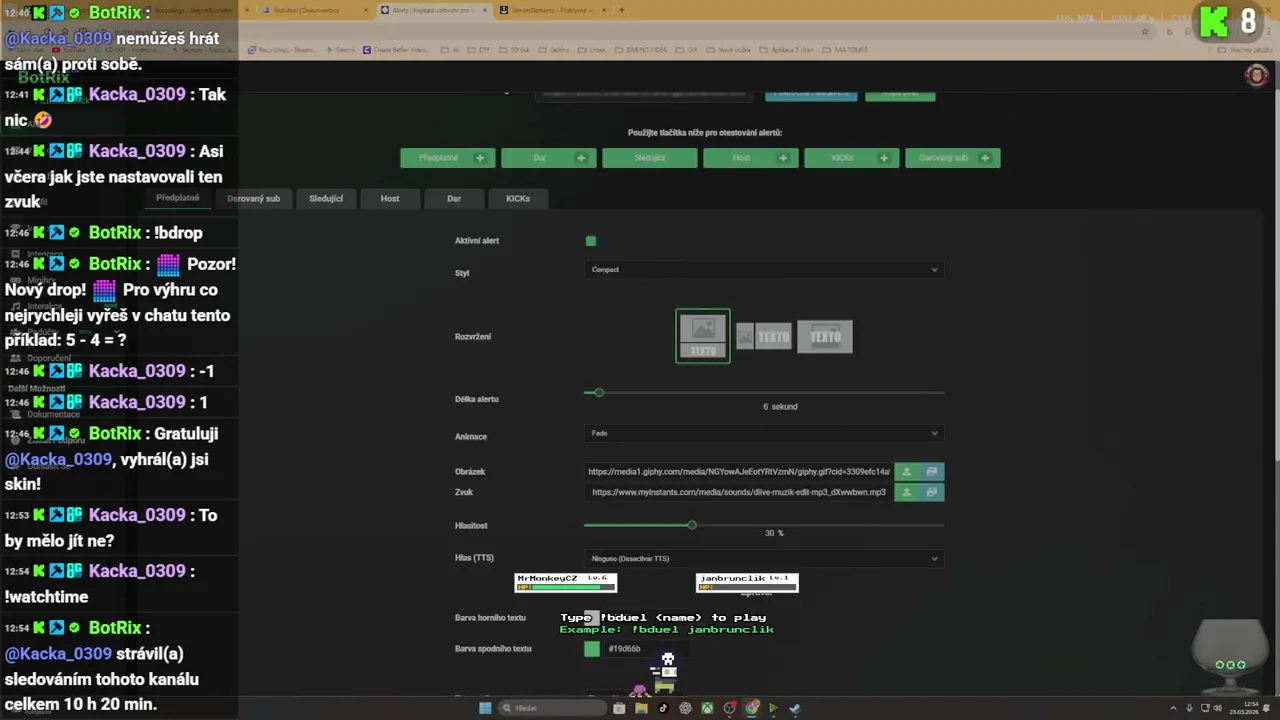Open the Windows Start menu
Image resolution: width=1280 pixels, height=720 pixels.
coord(485,708)
